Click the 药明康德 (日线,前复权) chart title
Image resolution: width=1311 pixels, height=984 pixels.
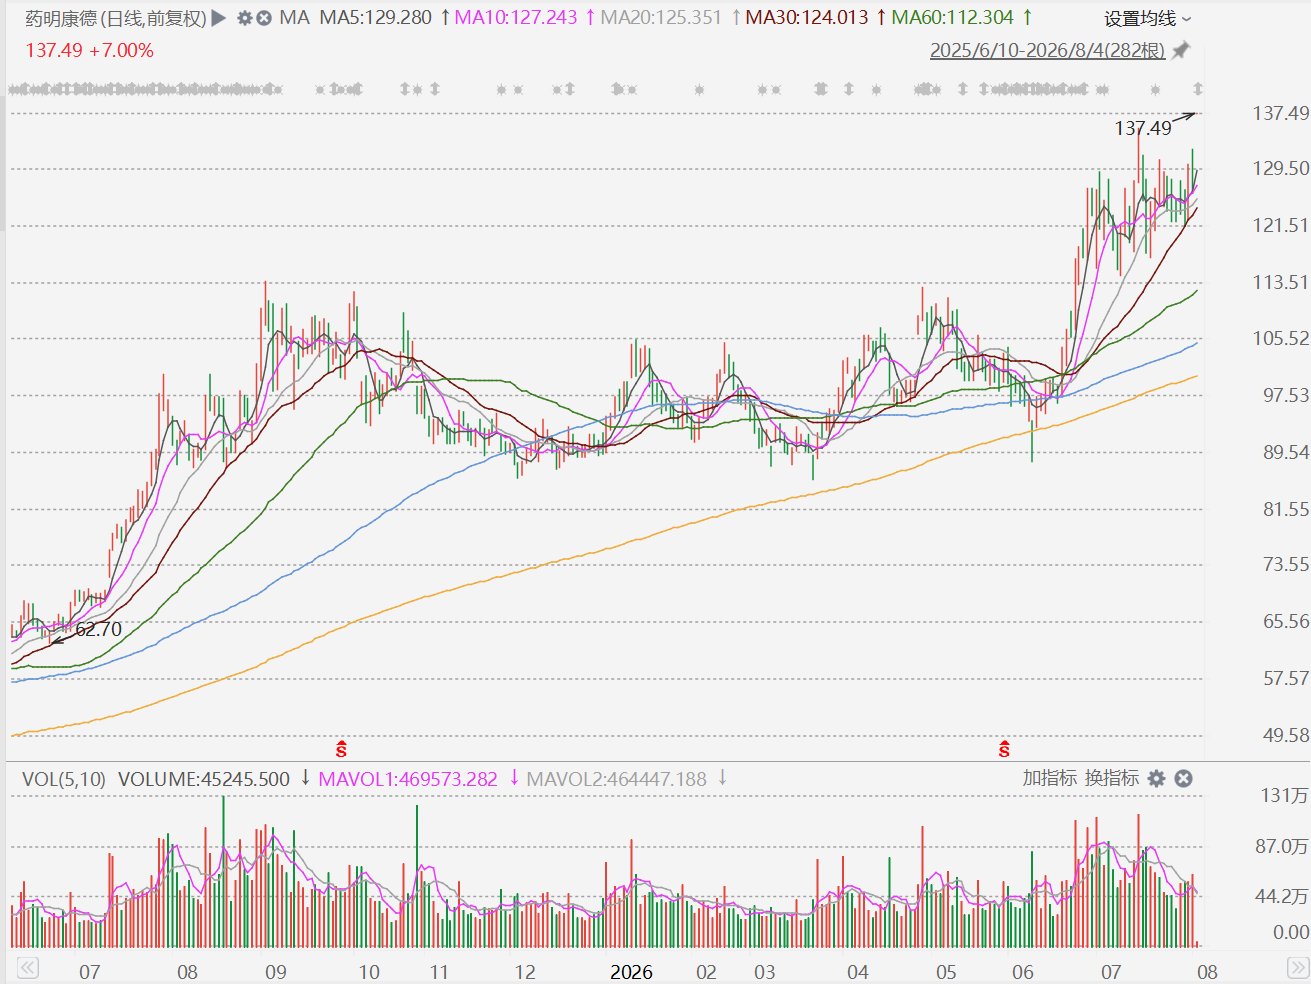coord(116,18)
